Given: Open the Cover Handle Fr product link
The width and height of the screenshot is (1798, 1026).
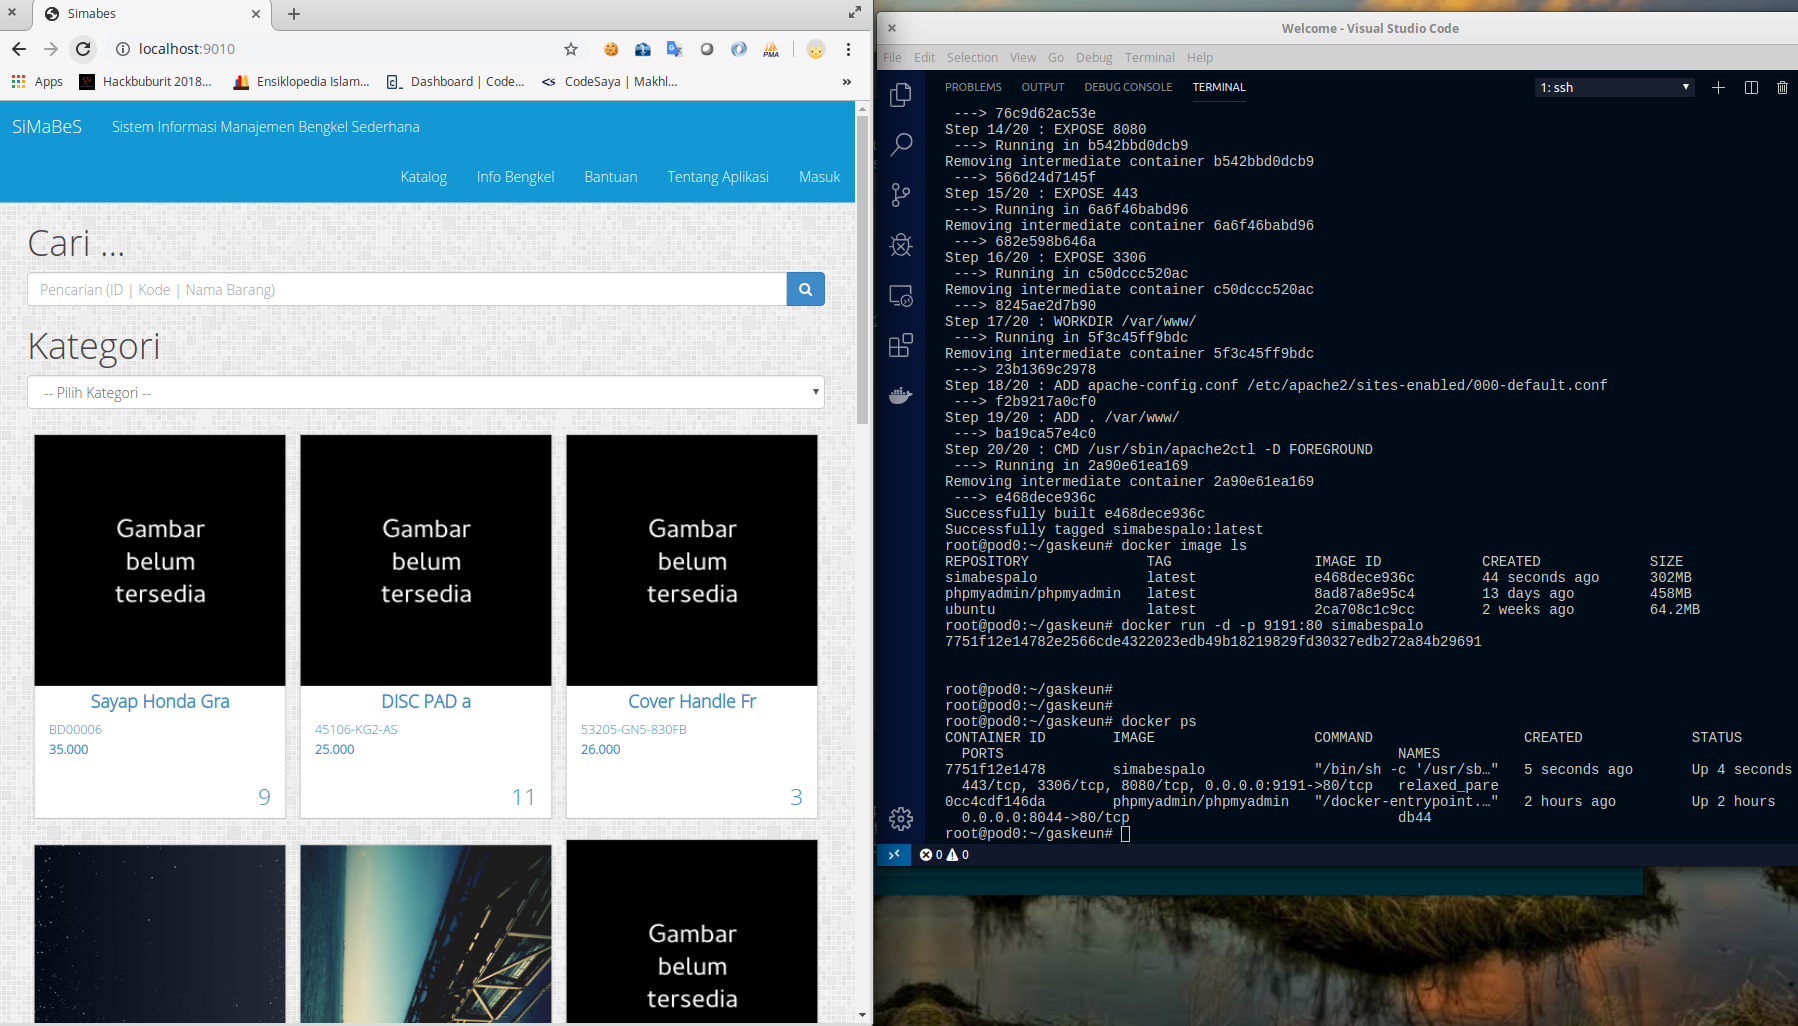Looking at the screenshot, I should (x=692, y=702).
